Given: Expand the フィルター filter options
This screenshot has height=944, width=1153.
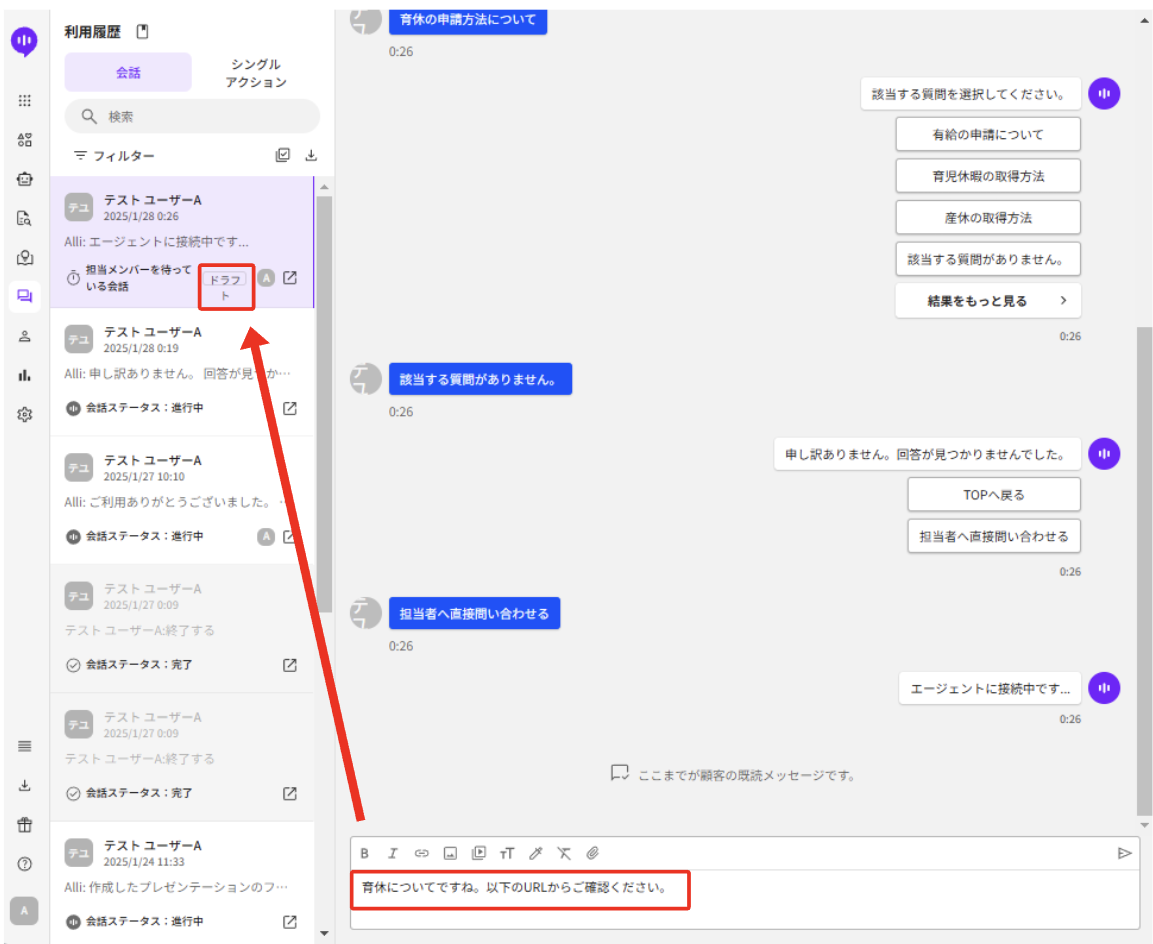Looking at the screenshot, I should pos(114,156).
